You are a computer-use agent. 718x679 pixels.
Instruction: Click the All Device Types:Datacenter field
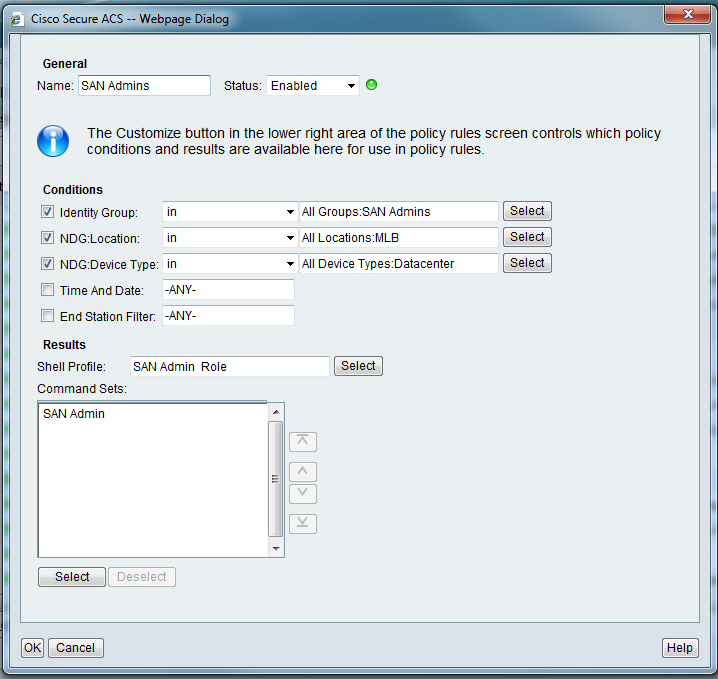coord(399,264)
